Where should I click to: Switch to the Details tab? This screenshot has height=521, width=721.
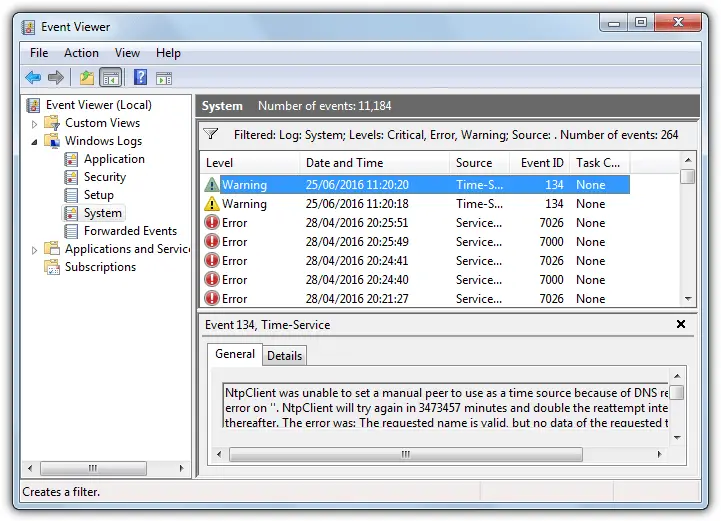(284, 355)
